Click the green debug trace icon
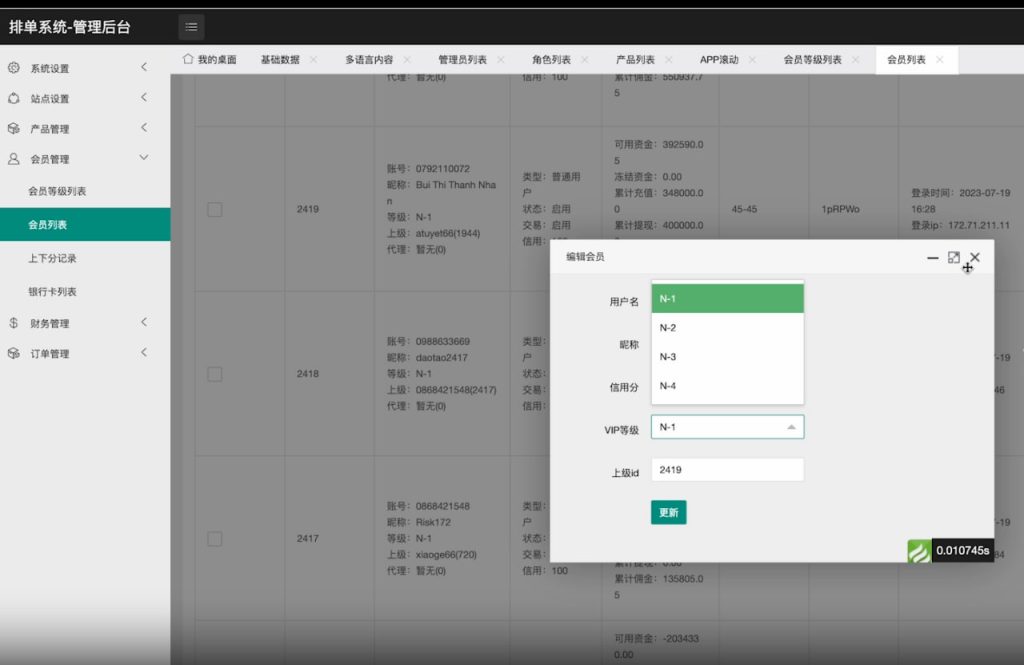1024x665 pixels. tap(919, 551)
